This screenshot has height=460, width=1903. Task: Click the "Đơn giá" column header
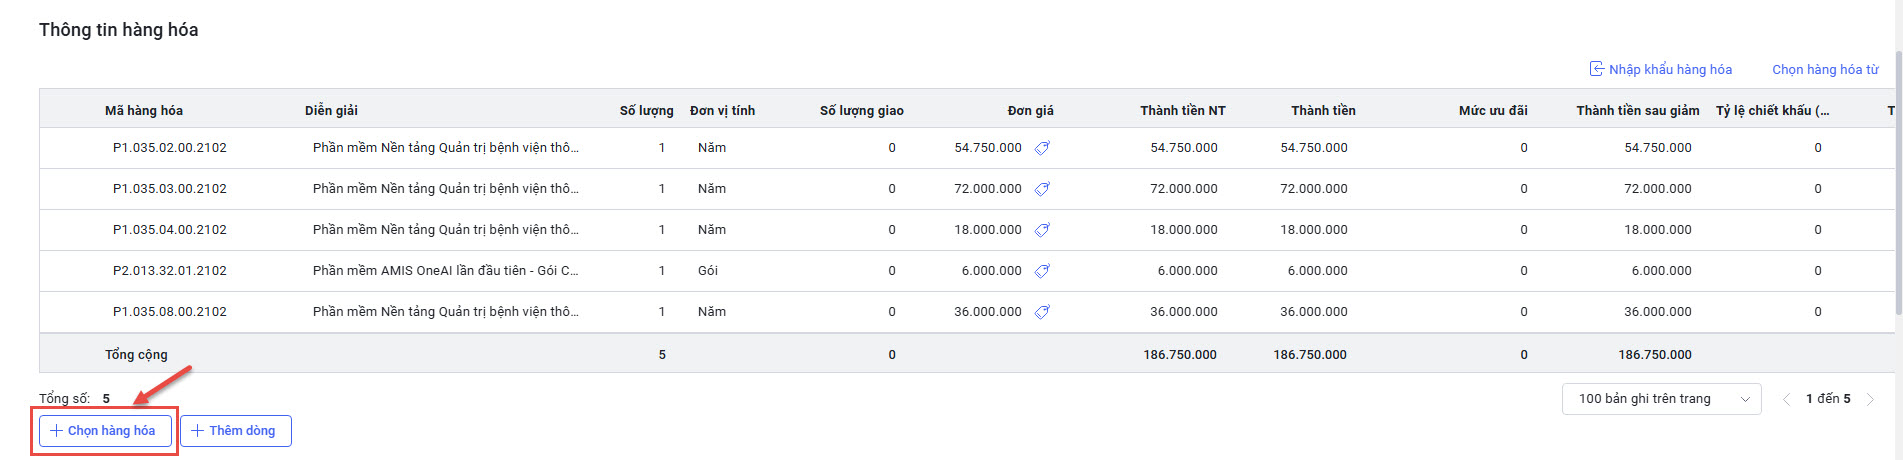pyautogui.click(x=1030, y=111)
